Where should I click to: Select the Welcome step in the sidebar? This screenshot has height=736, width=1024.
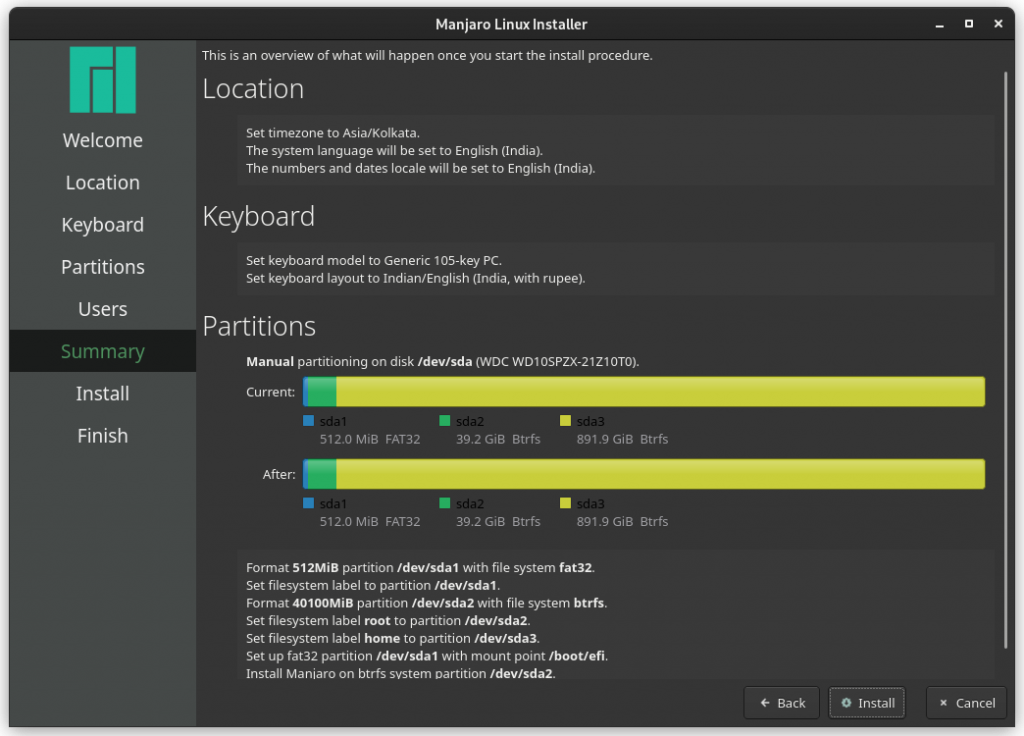[102, 140]
